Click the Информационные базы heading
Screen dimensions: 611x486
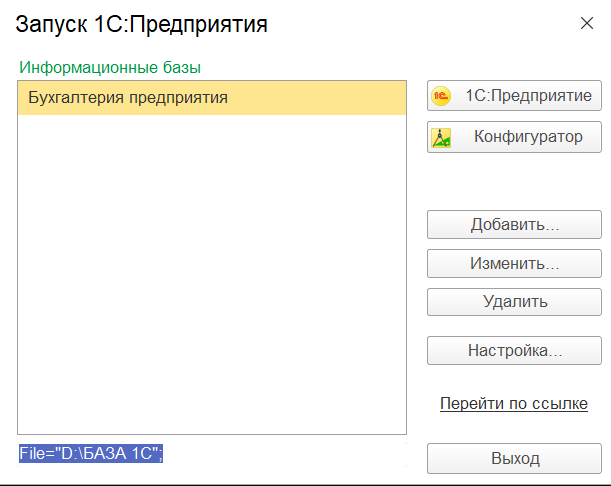click(x=110, y=67)
